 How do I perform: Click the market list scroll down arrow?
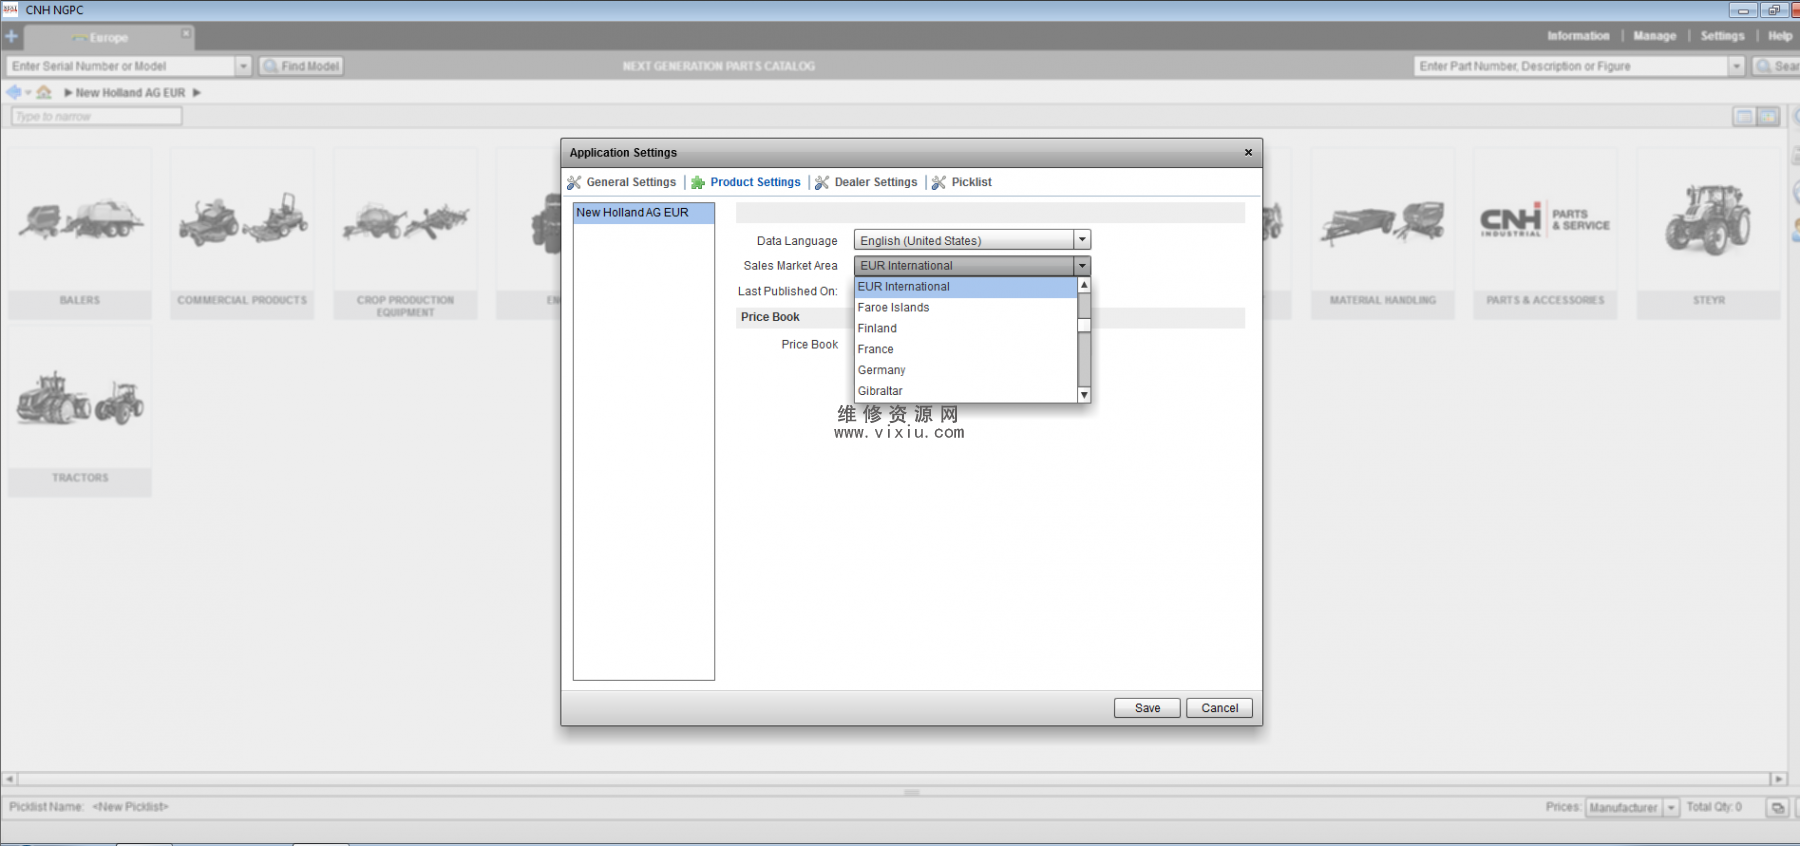[1084, 395]
